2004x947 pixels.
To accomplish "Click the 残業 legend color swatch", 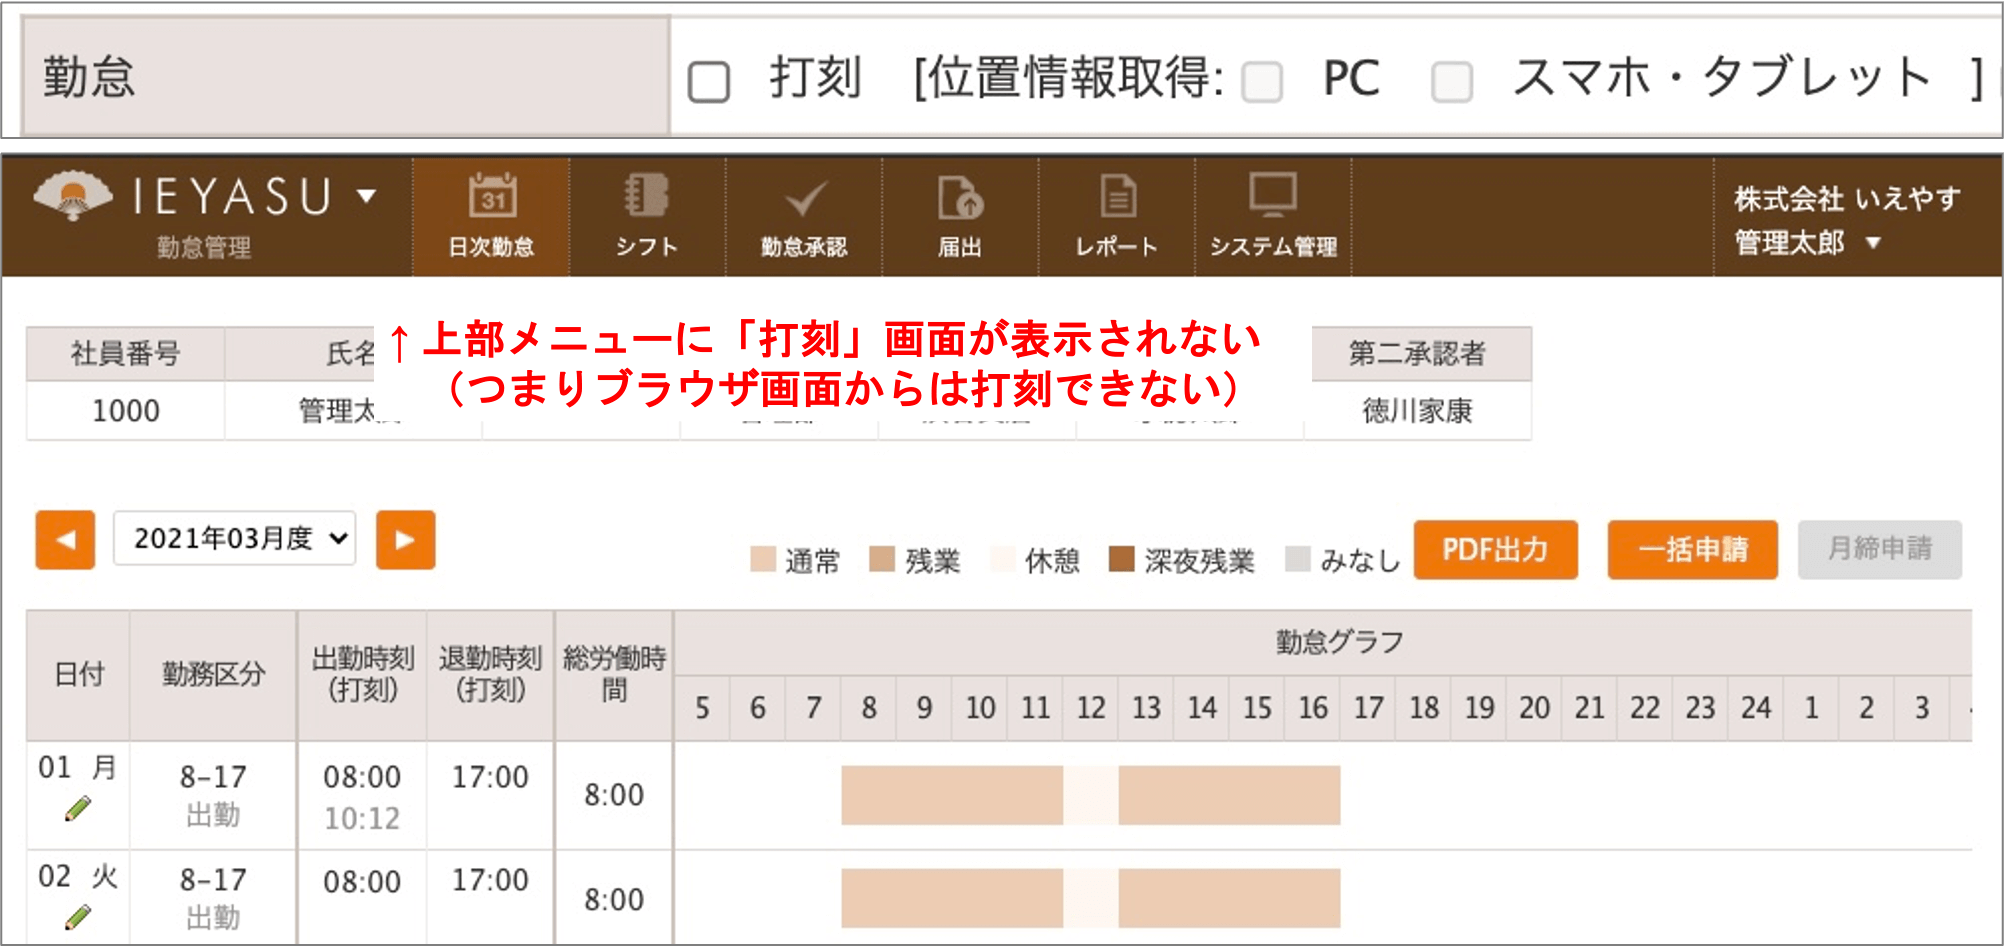I will click(x=882, y=559).
